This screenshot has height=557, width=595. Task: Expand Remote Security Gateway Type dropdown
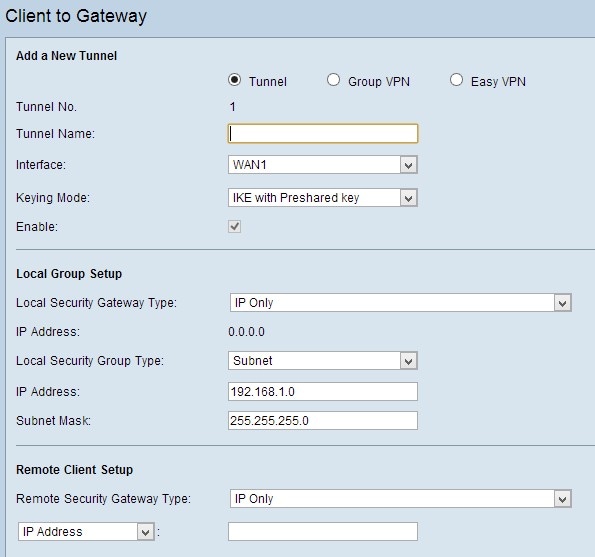coord(401,499)
